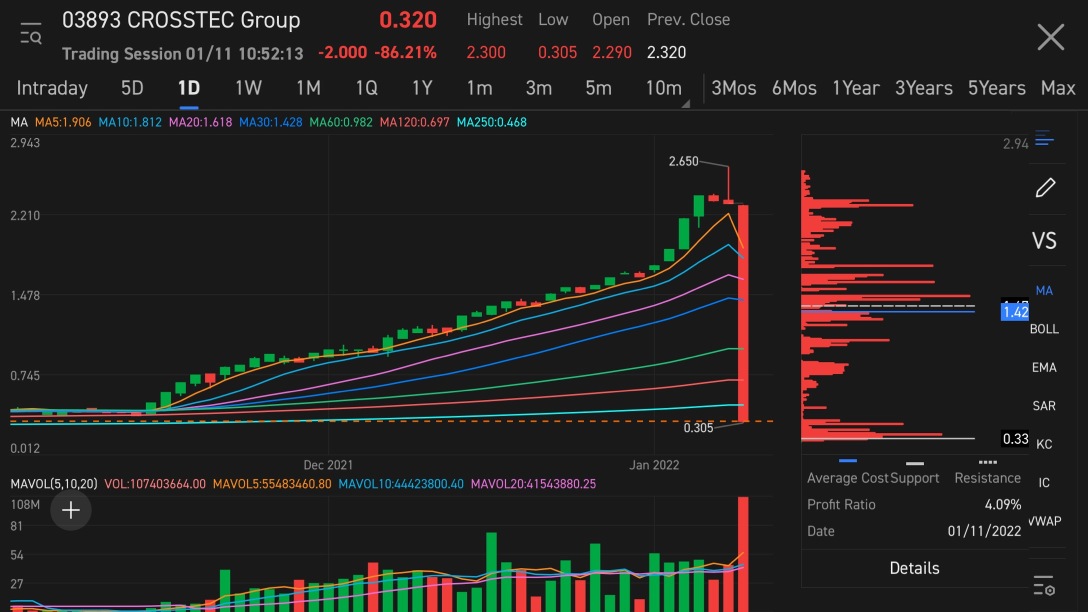Click the 2.650 high price marker
This screenshot has height=612, width=1088.
coord(683,161)
